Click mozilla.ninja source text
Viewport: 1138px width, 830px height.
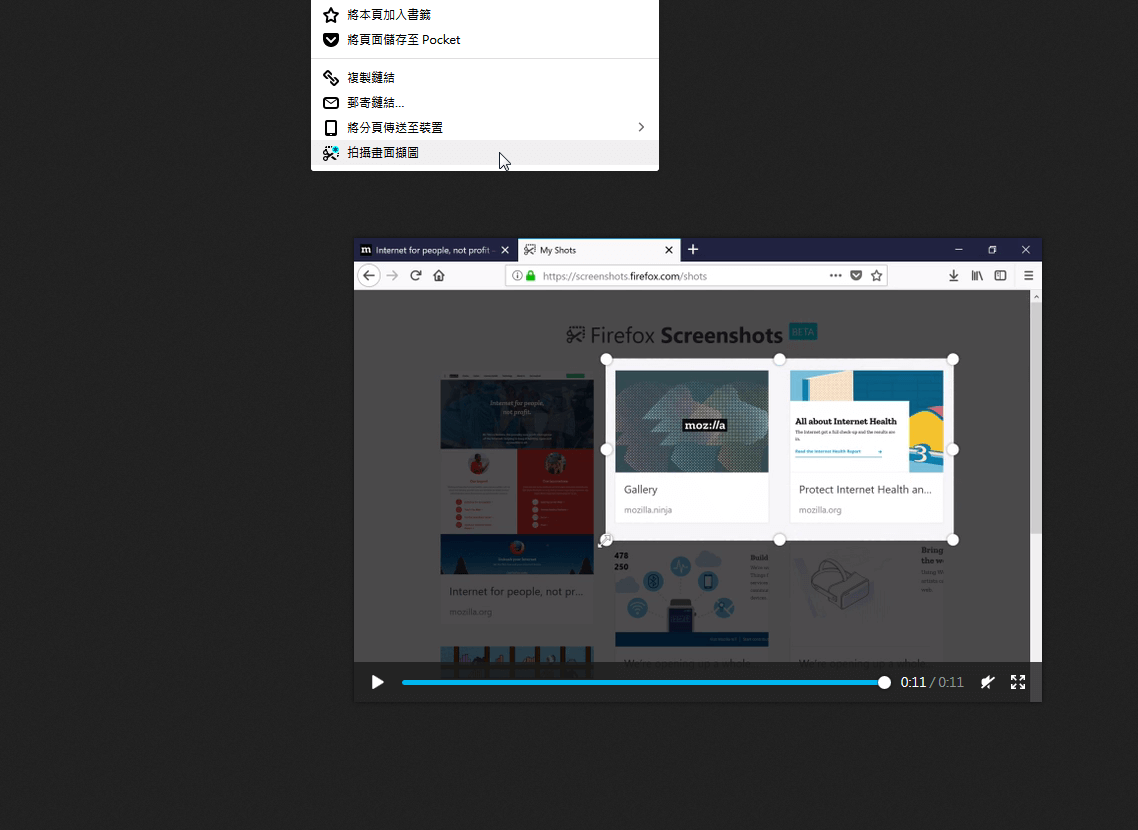pyautogui.click(x=648, y=510)
